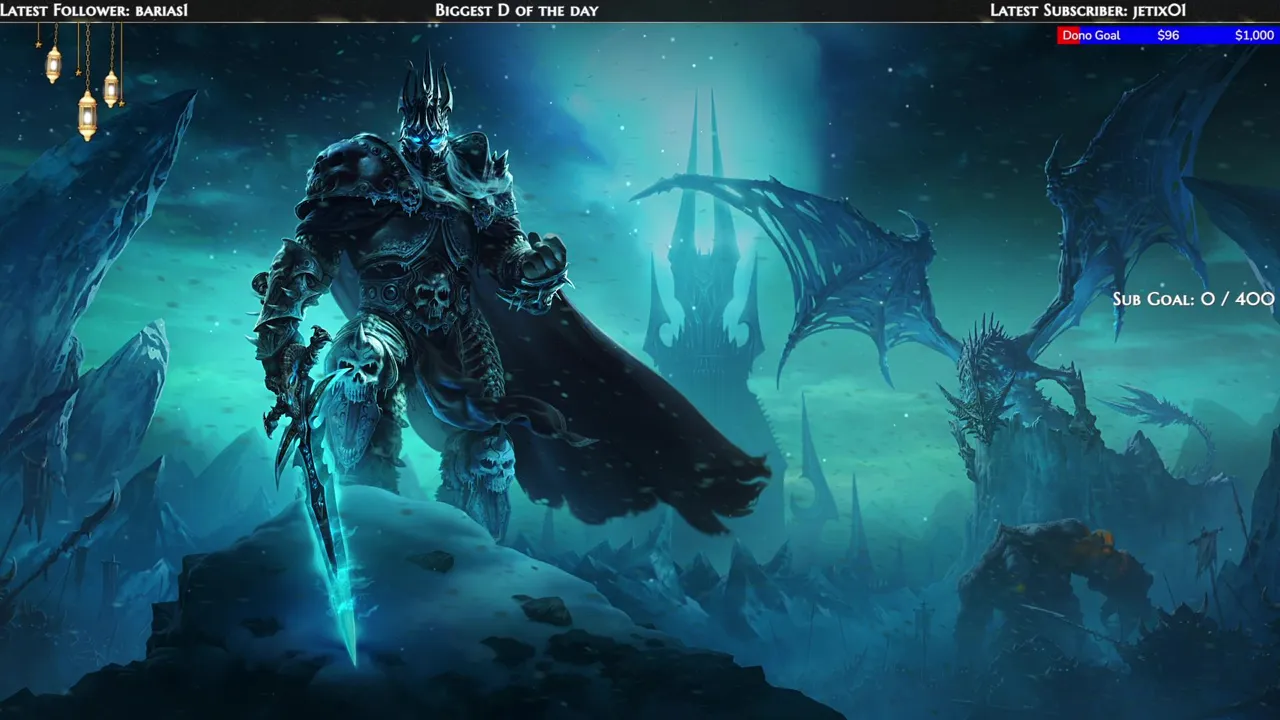This screenshot has height=720, width=1280.
Task: Click the Latest Subscriber: jetix01 label
Action: (x=1088, y=11)
